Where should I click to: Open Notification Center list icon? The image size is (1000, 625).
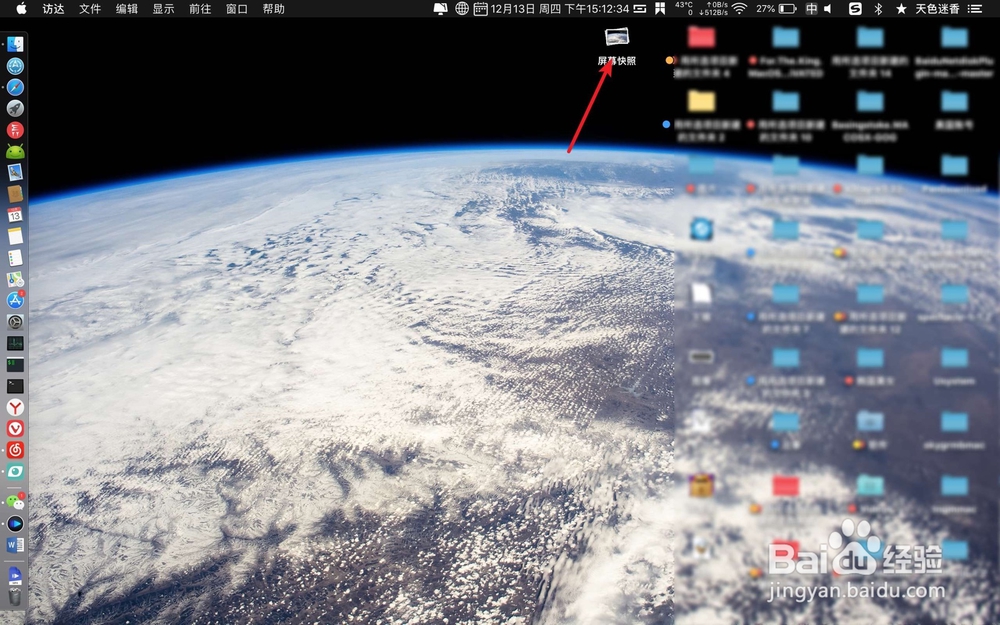pos(974,9)
